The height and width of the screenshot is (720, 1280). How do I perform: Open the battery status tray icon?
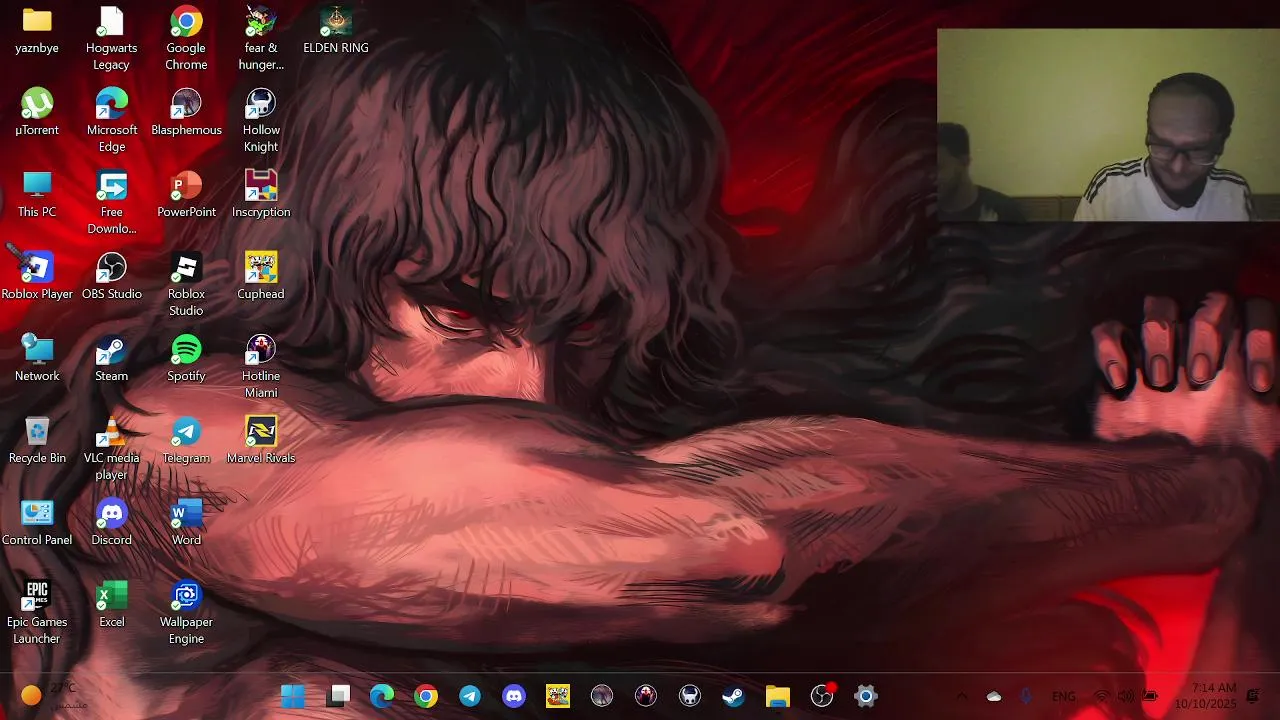point(1150,696)
